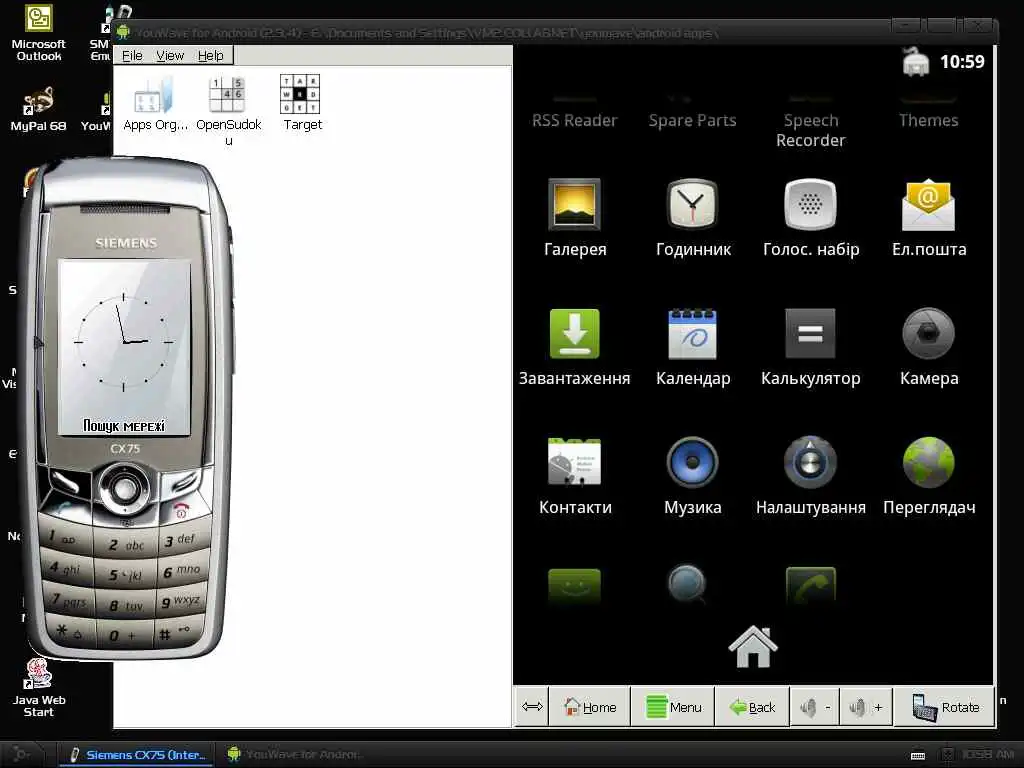The image size is (1024, 768).
Task: Open the View menu in YouWave
Action: (170, 56)
